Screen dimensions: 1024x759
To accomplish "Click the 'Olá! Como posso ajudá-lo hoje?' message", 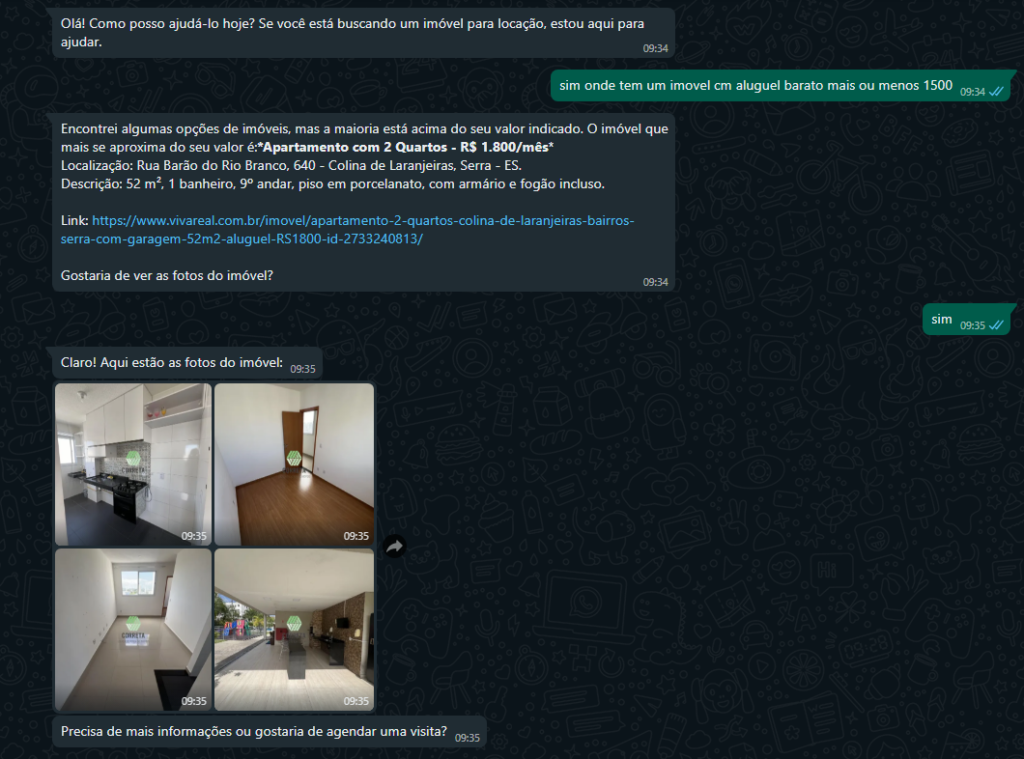I will click(364, 33).
